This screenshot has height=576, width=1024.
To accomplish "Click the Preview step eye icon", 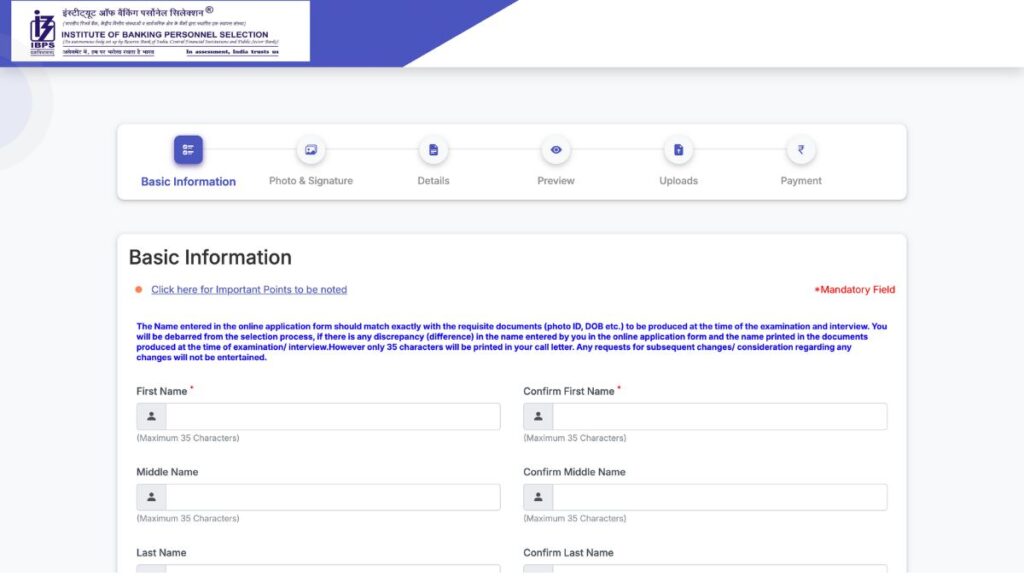I will coord(556,150).
